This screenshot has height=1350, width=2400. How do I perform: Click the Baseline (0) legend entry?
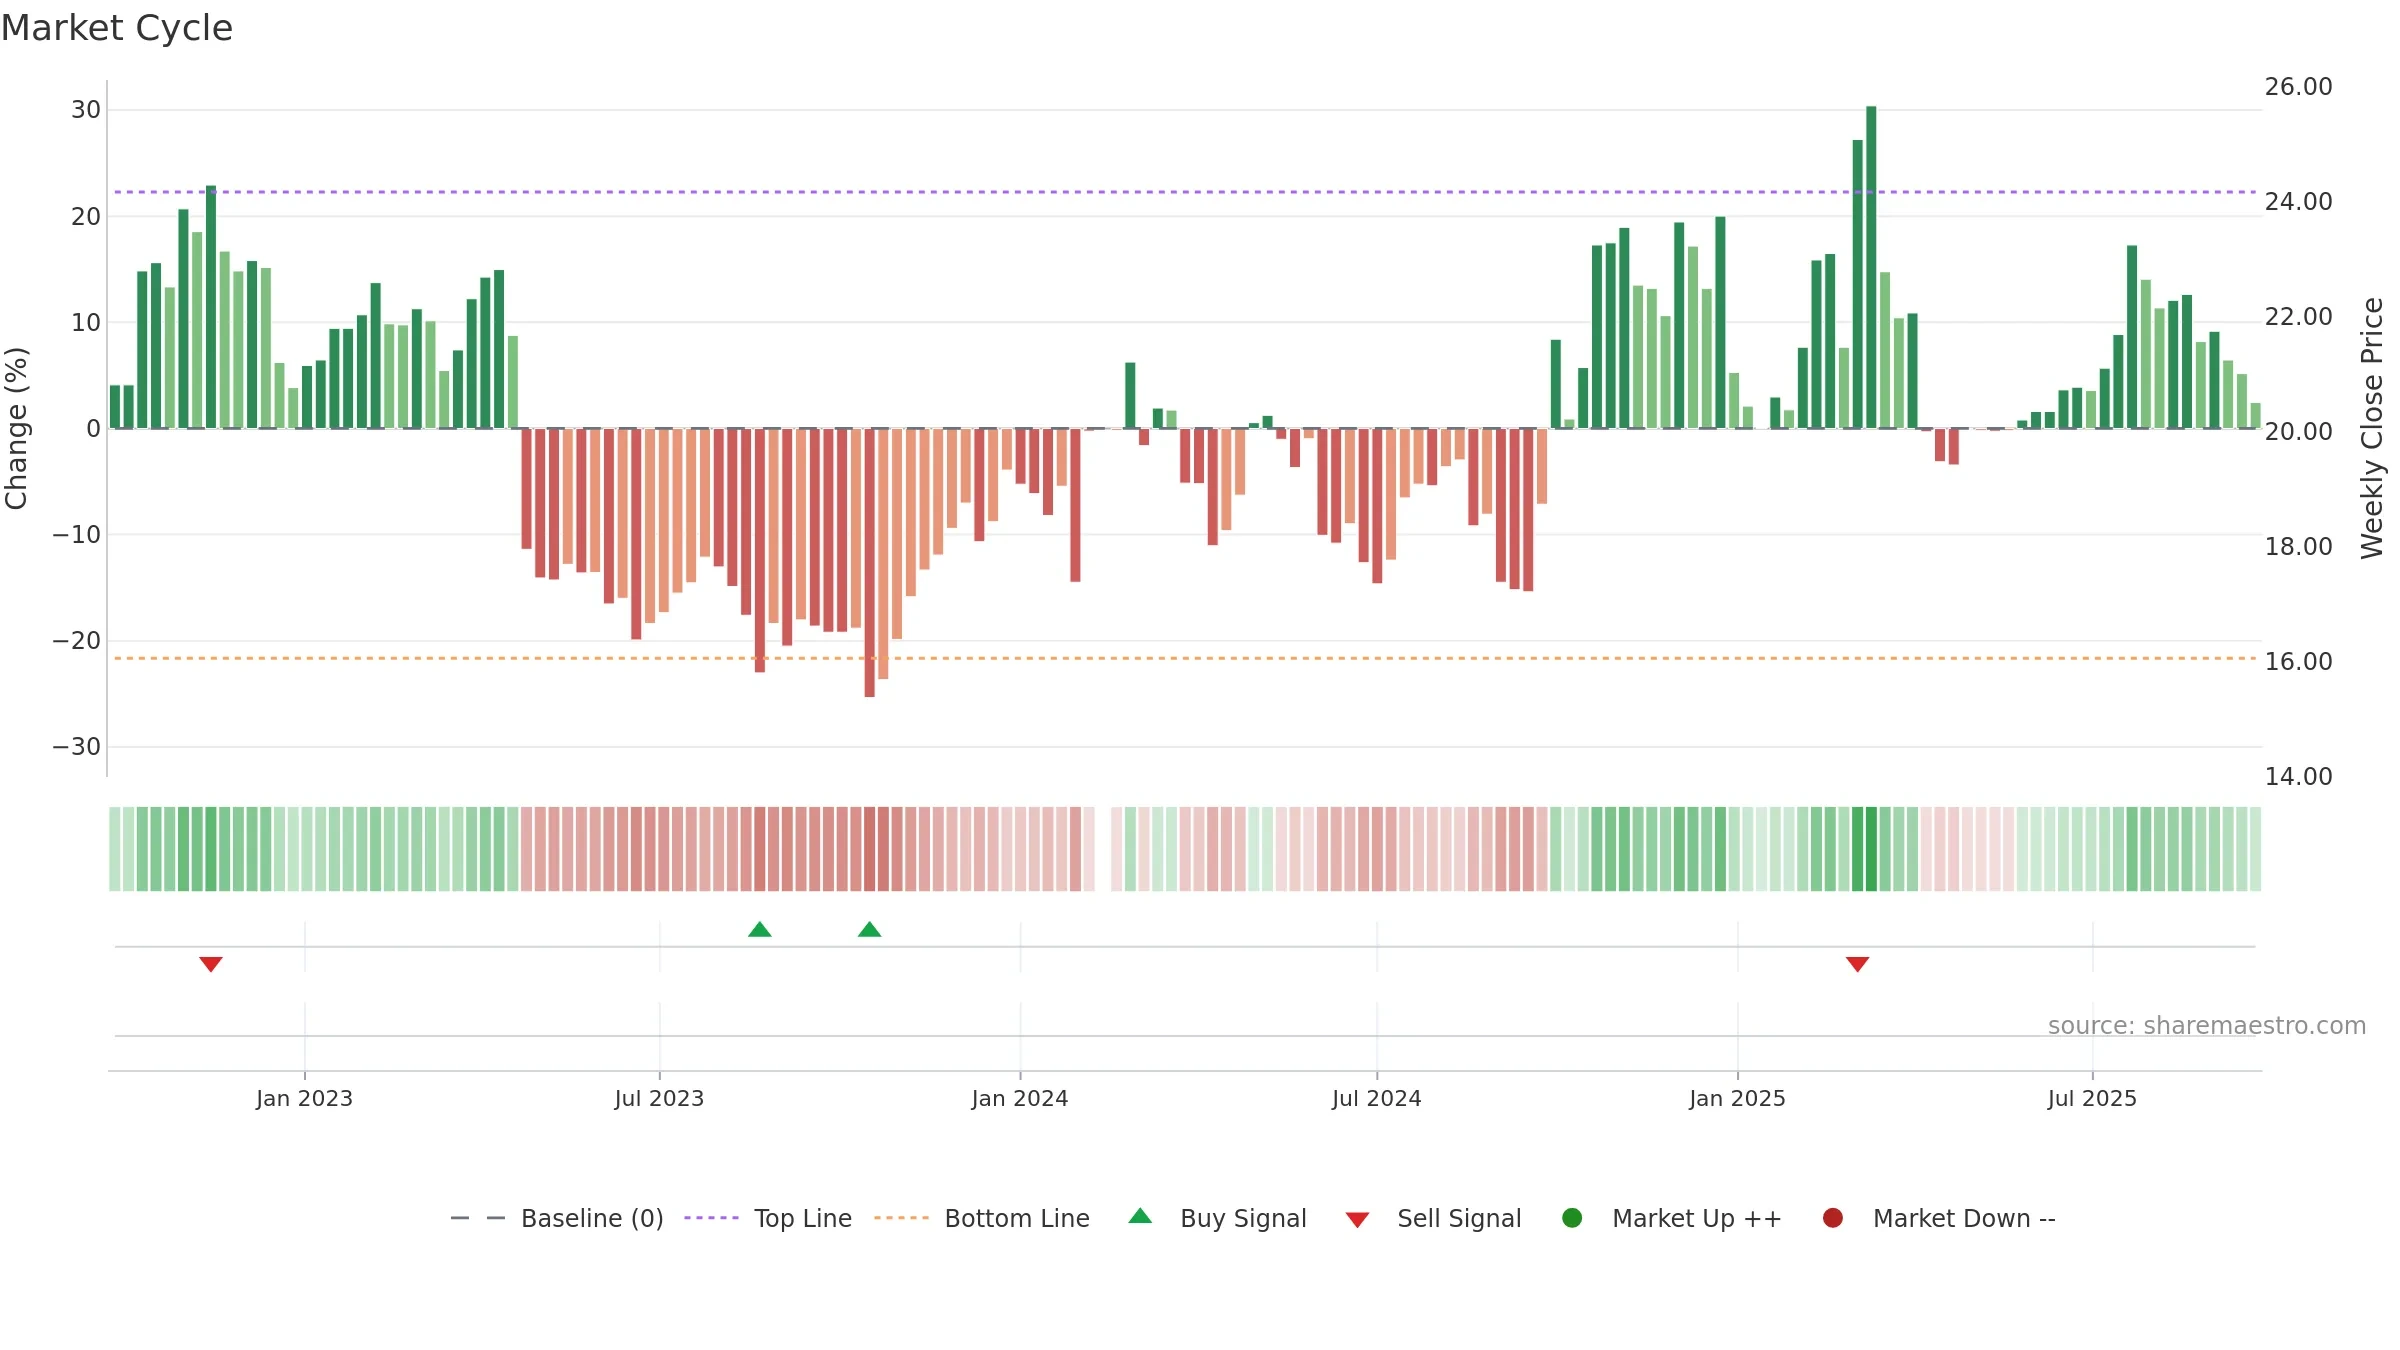coord(557,1218)
